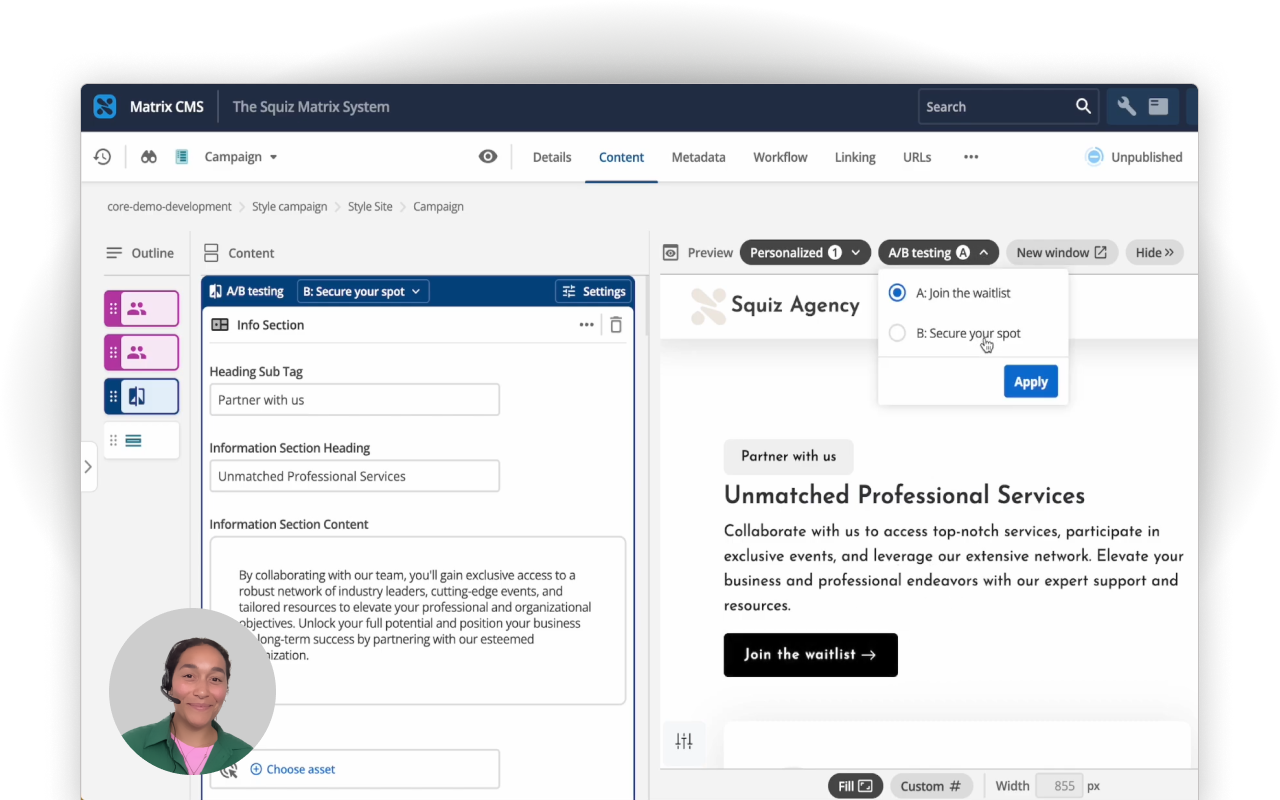Delete Info Section with the trash icon
Image resolution: width=1280 pixels, height=800 pixels.
(x=616, y=325)
